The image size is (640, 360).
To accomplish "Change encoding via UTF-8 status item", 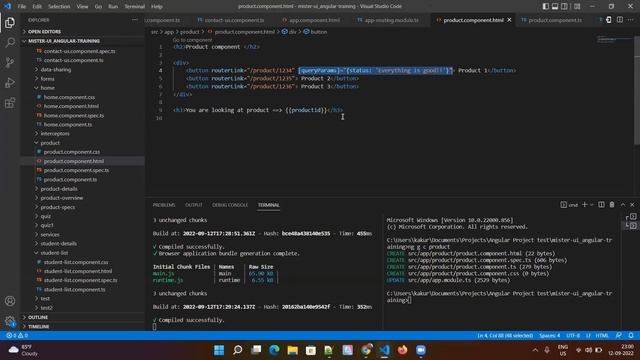I will (573, 336).
